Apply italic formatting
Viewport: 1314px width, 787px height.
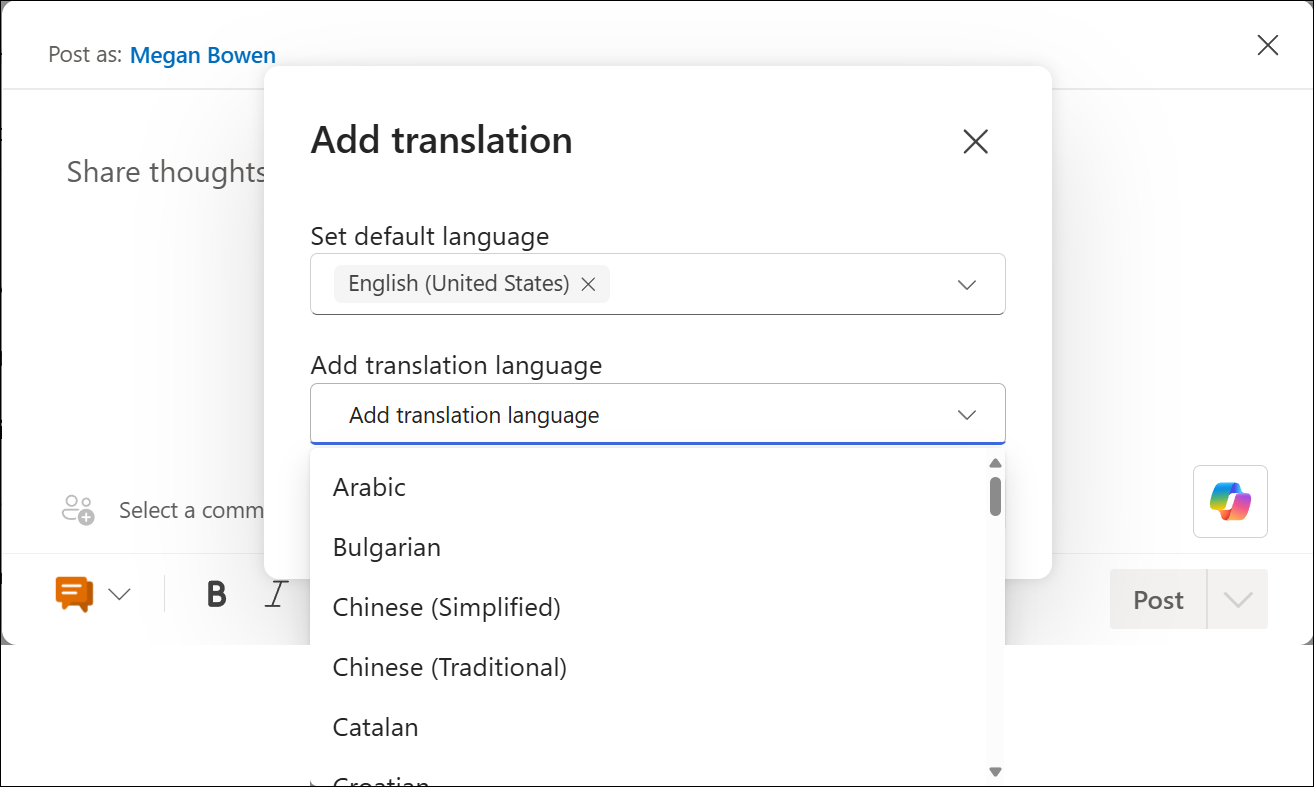click(x=274, y=594)
